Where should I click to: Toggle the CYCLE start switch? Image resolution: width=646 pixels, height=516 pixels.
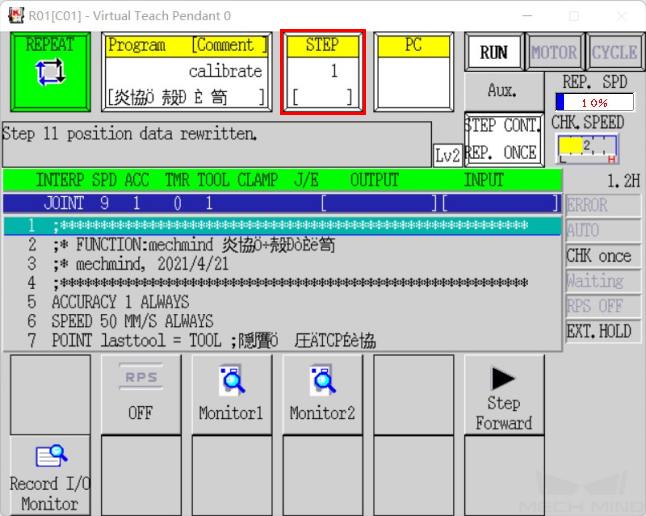tap(614, 53)
